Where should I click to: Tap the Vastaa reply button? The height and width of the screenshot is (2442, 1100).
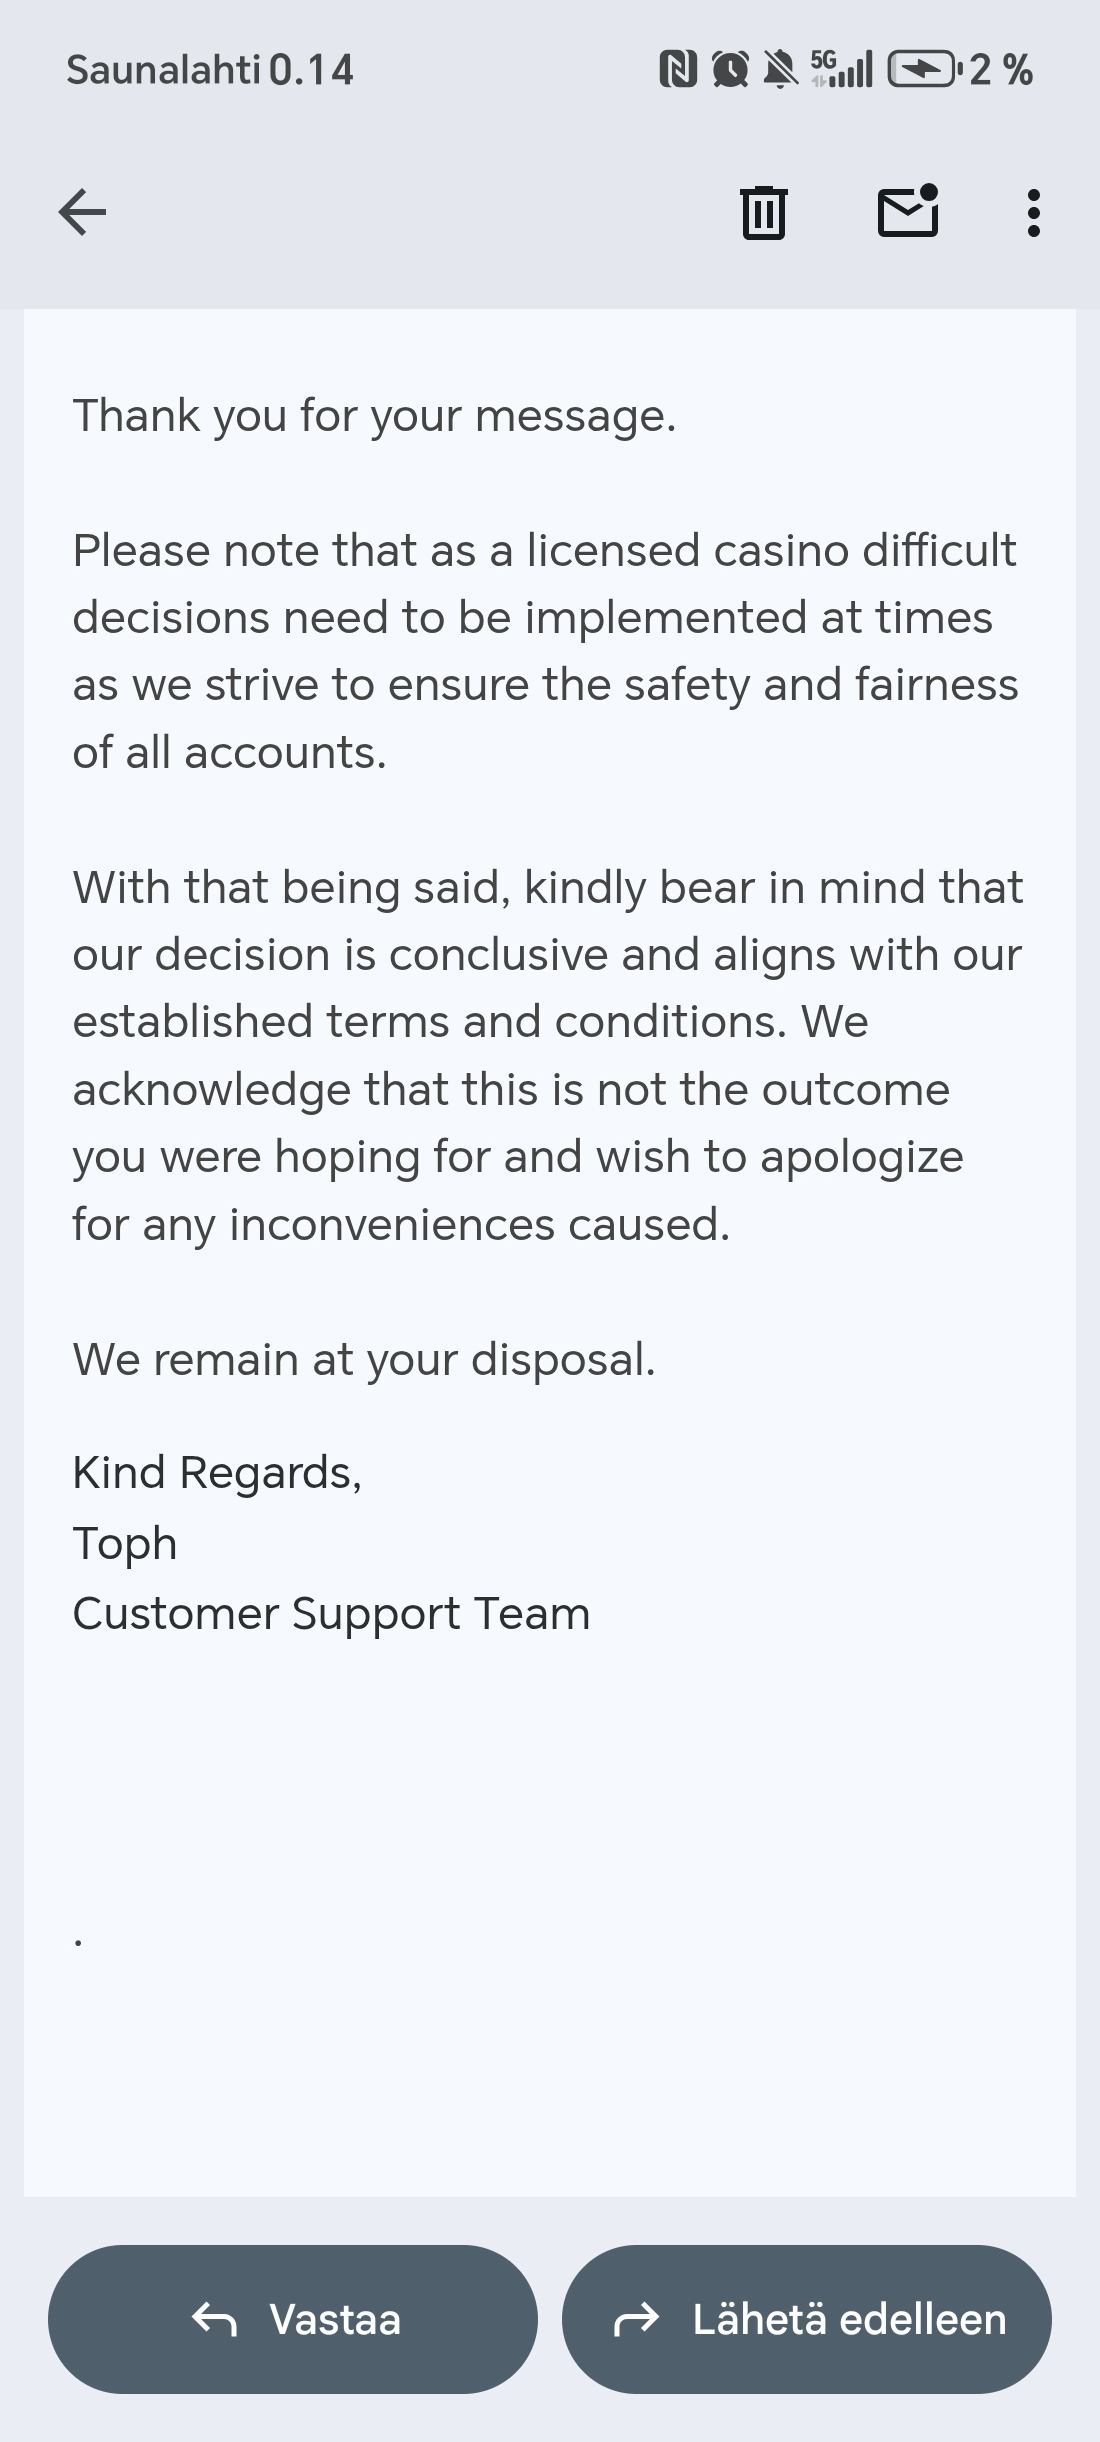coord(293,2319)
